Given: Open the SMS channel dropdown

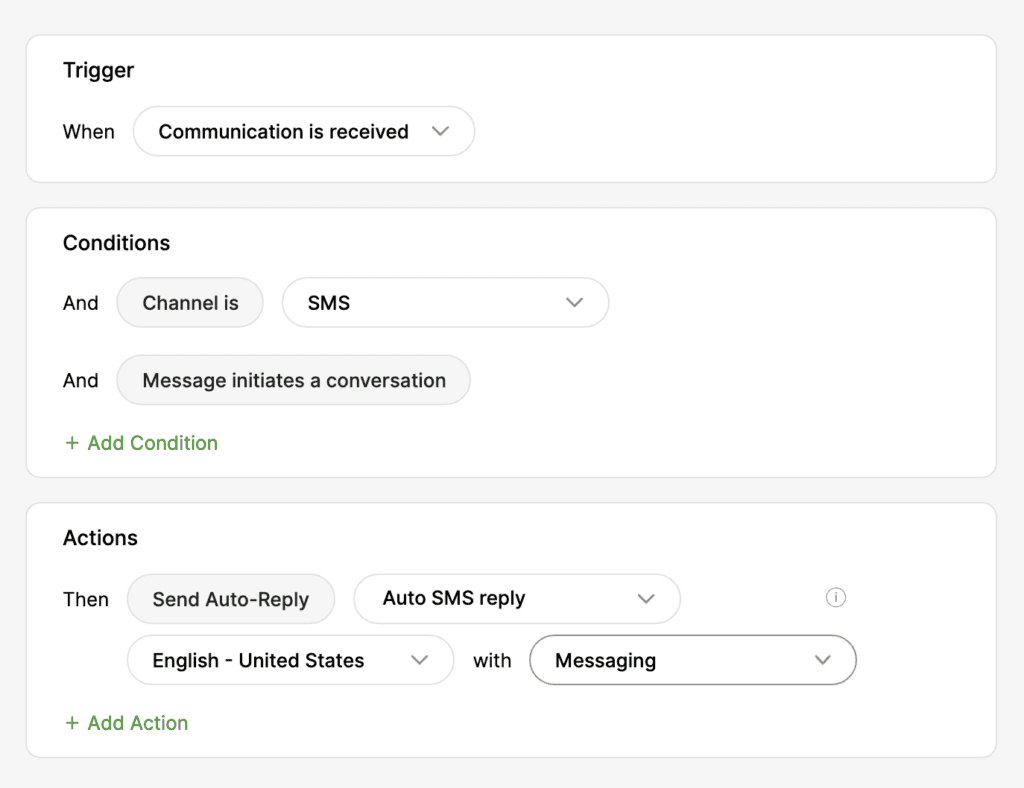Looking at the screenshot, I should click(445, 302).
